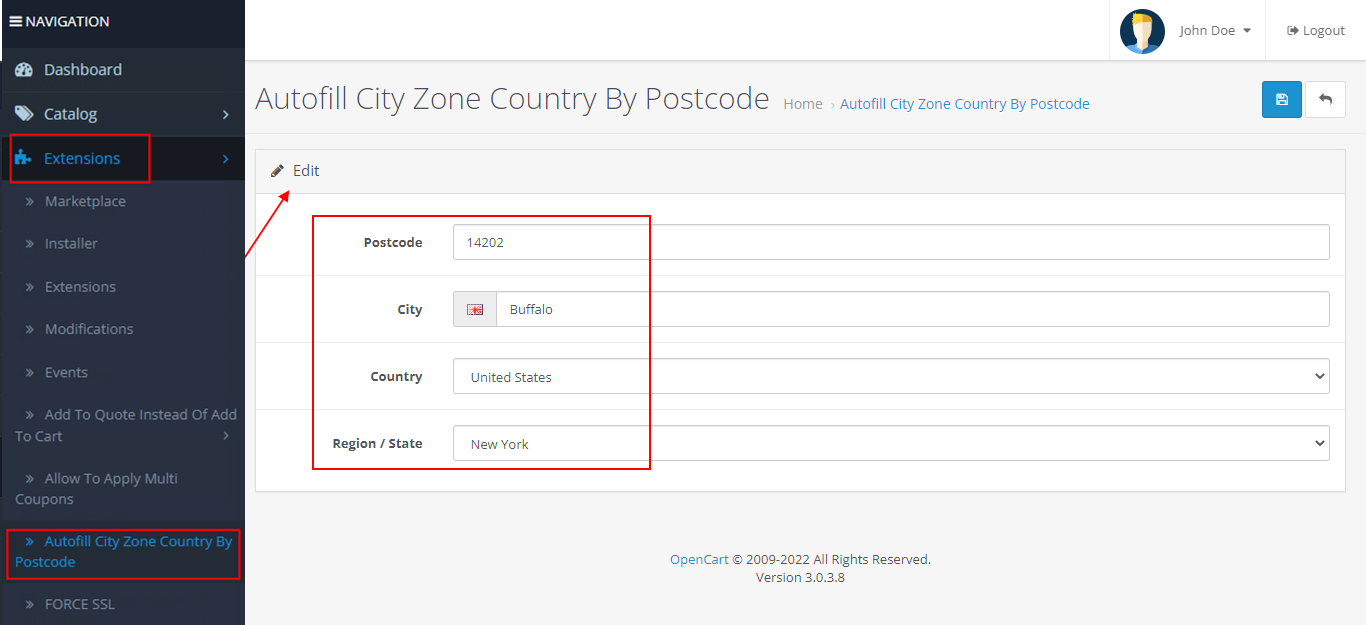Click the OpenCart footer link
Viewport: 1366px width, 625px height.
coord(698,559)
